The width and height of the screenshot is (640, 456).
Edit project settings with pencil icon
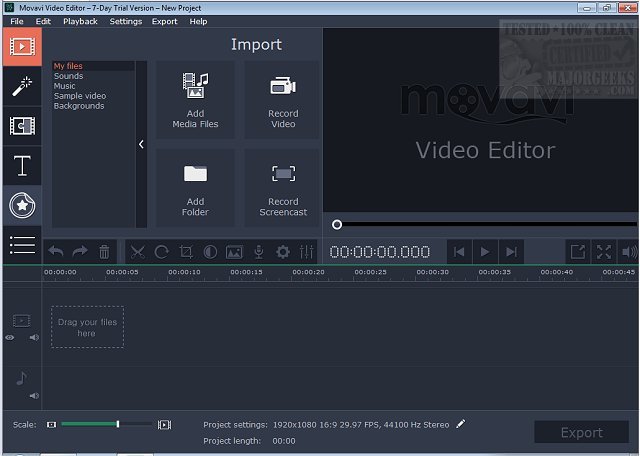pos(461,424)
